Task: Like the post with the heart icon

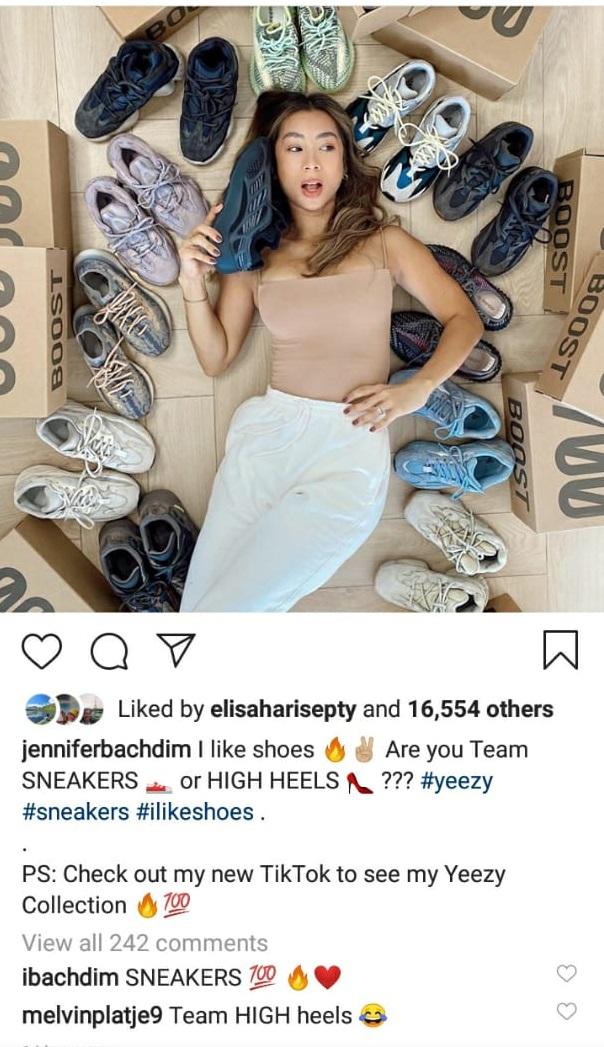Action: (x=41, y=651)
